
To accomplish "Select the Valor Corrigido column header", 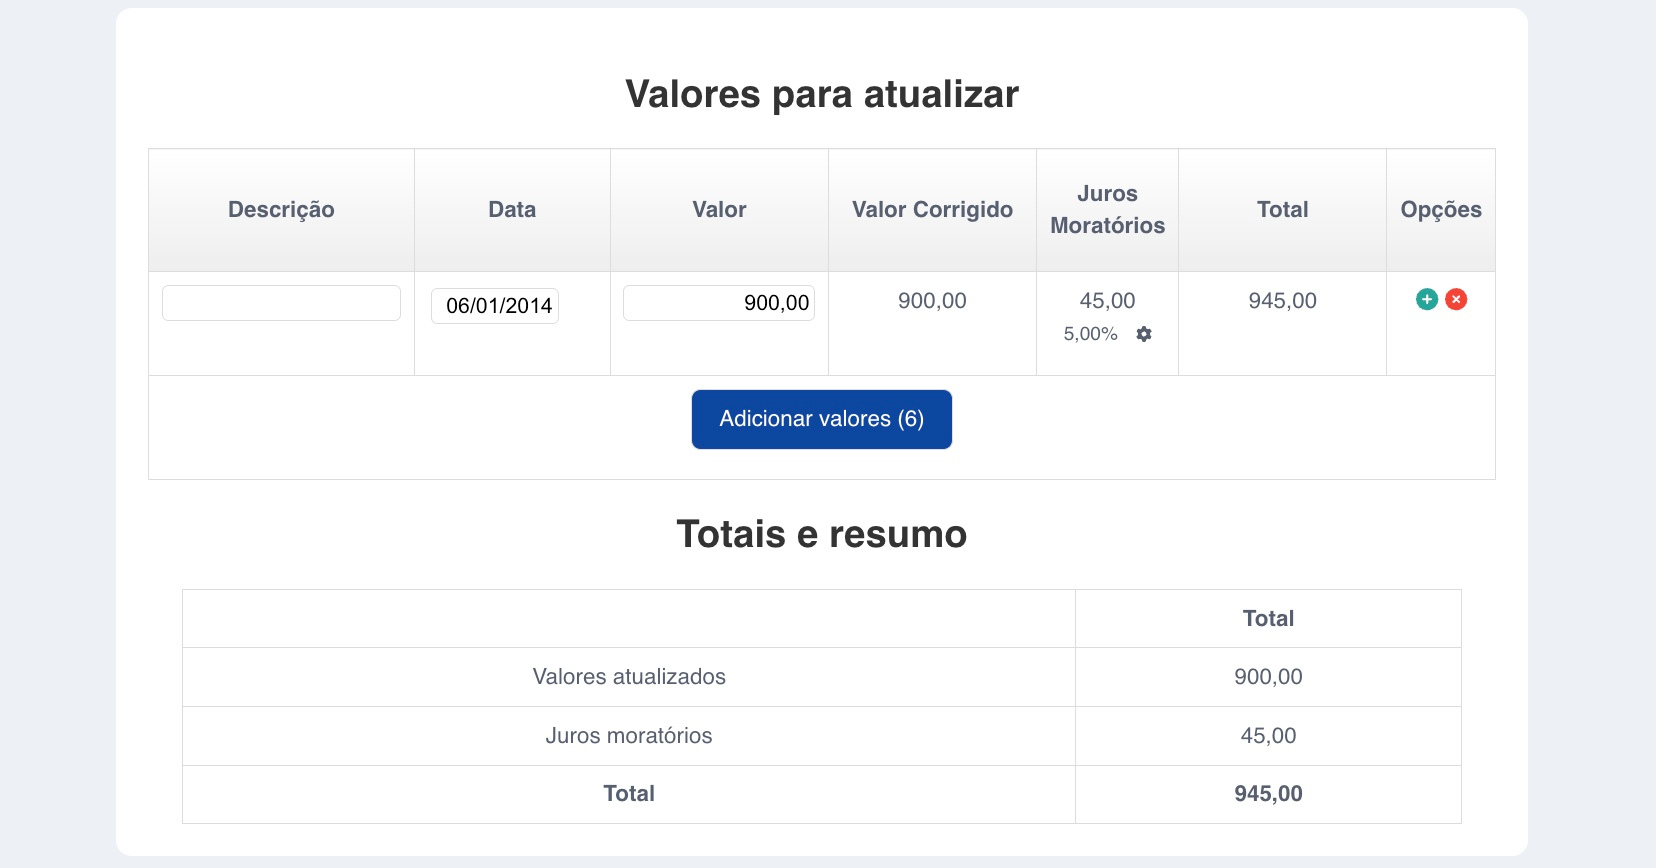I will [x=932, y=210].
